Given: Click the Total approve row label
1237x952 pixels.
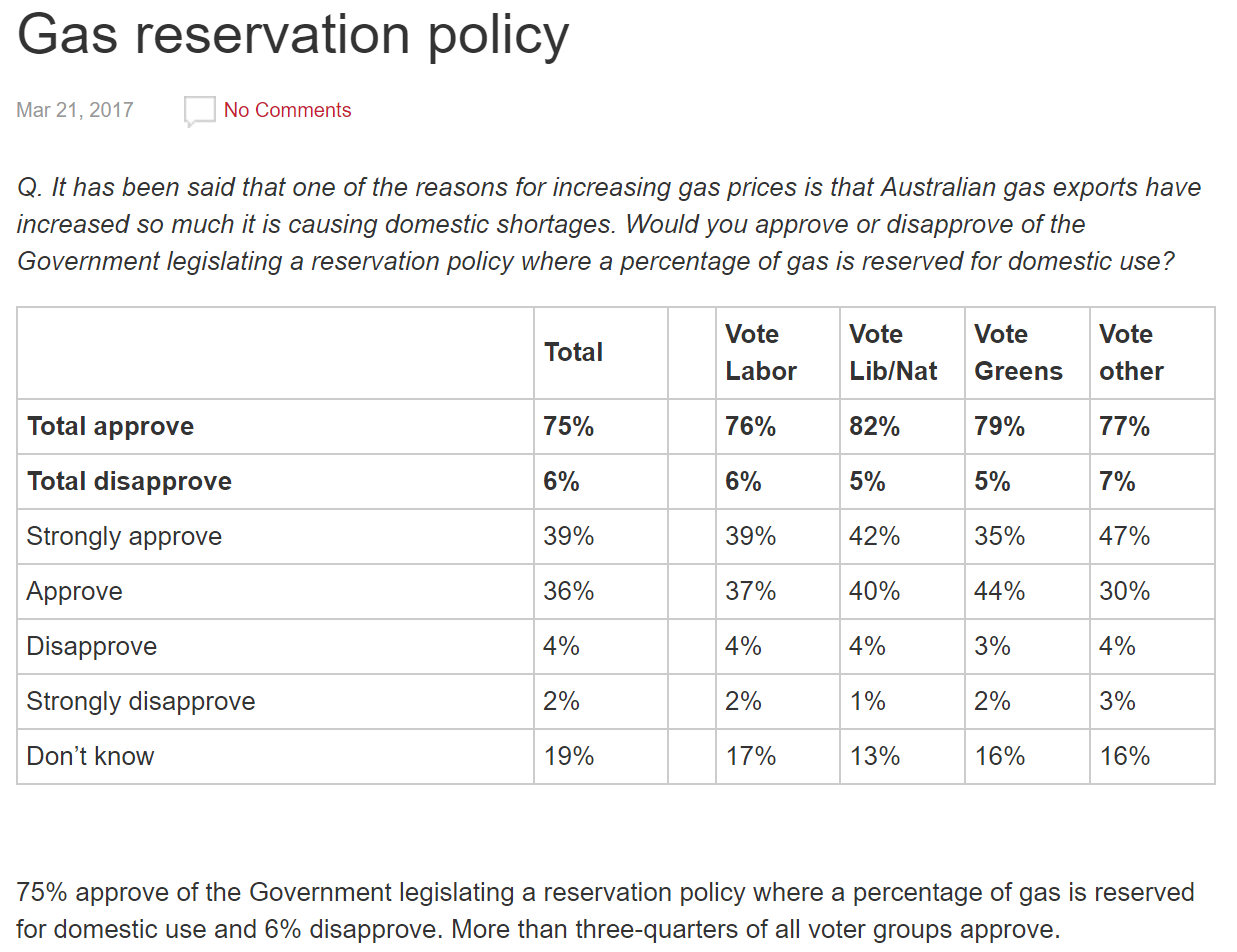Looking at the screenshot, I should pyautogui.click(x=111, y=427).
